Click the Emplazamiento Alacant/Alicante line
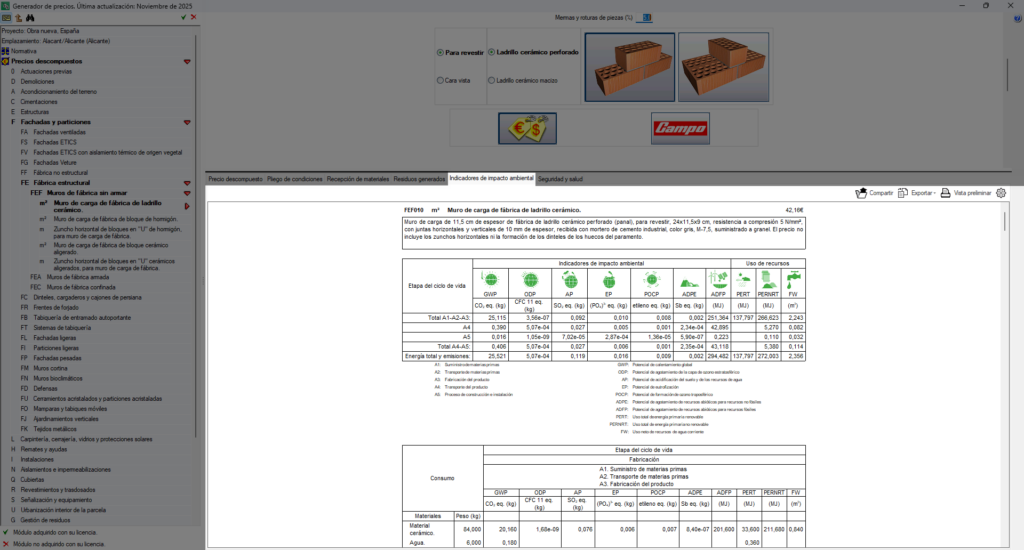The height and width of the screenshot is (550, 1024). click(x=56, y=40)
